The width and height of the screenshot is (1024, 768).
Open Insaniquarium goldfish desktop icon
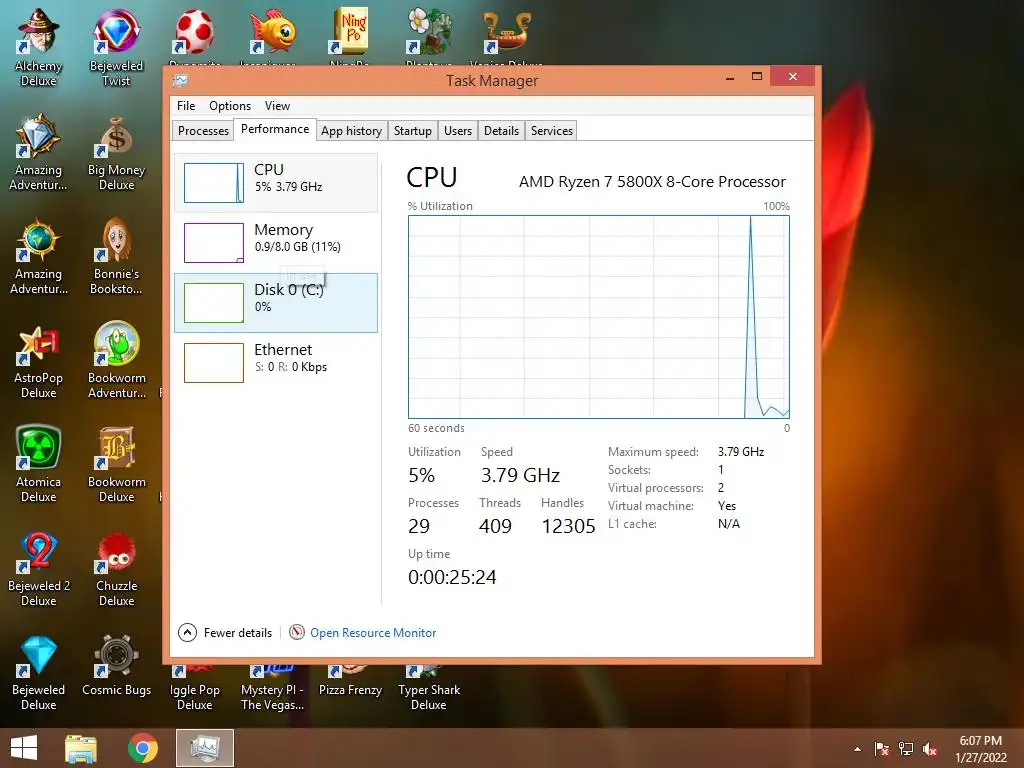(272, 33)
